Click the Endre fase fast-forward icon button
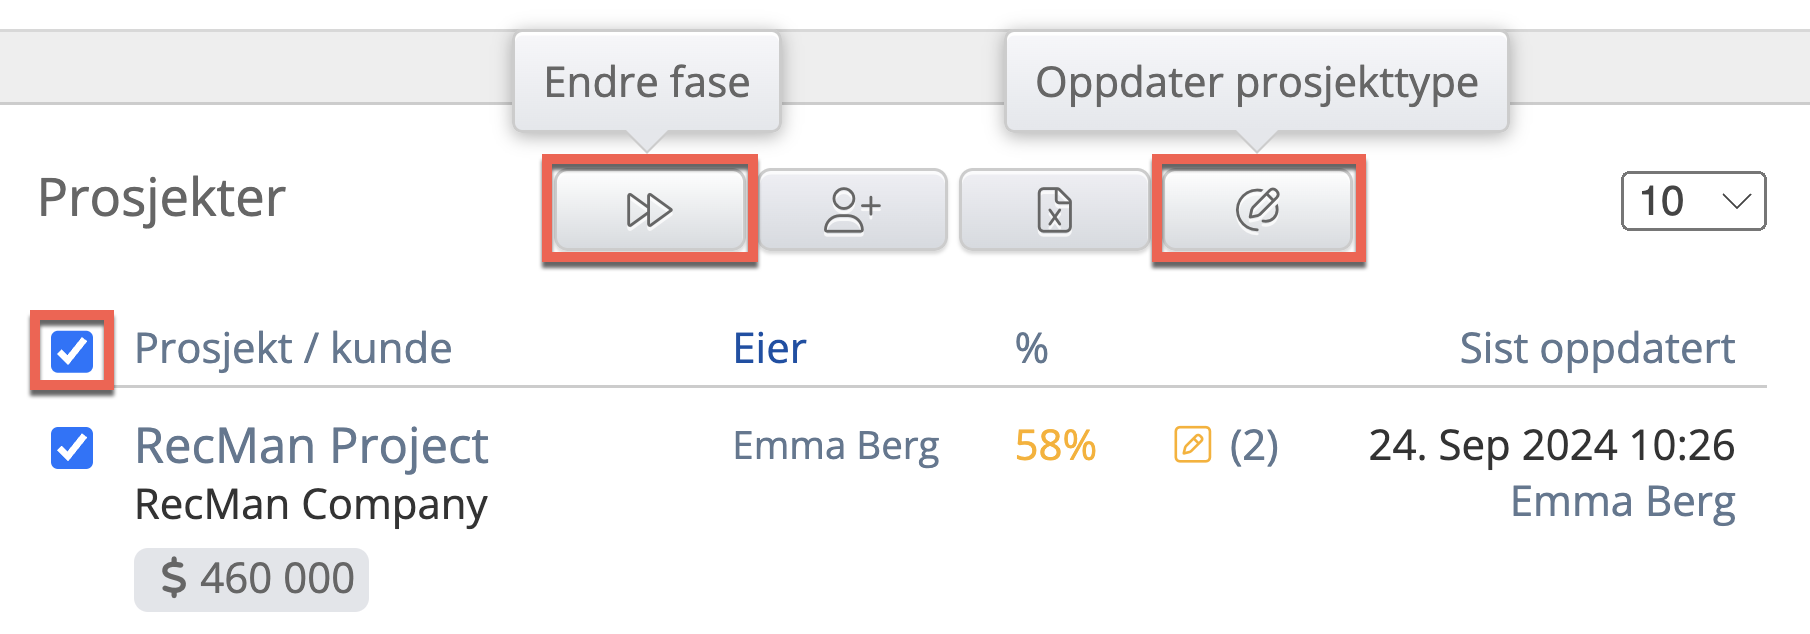The width and height of the screenshot is (1810, 634). click(649, 210)
